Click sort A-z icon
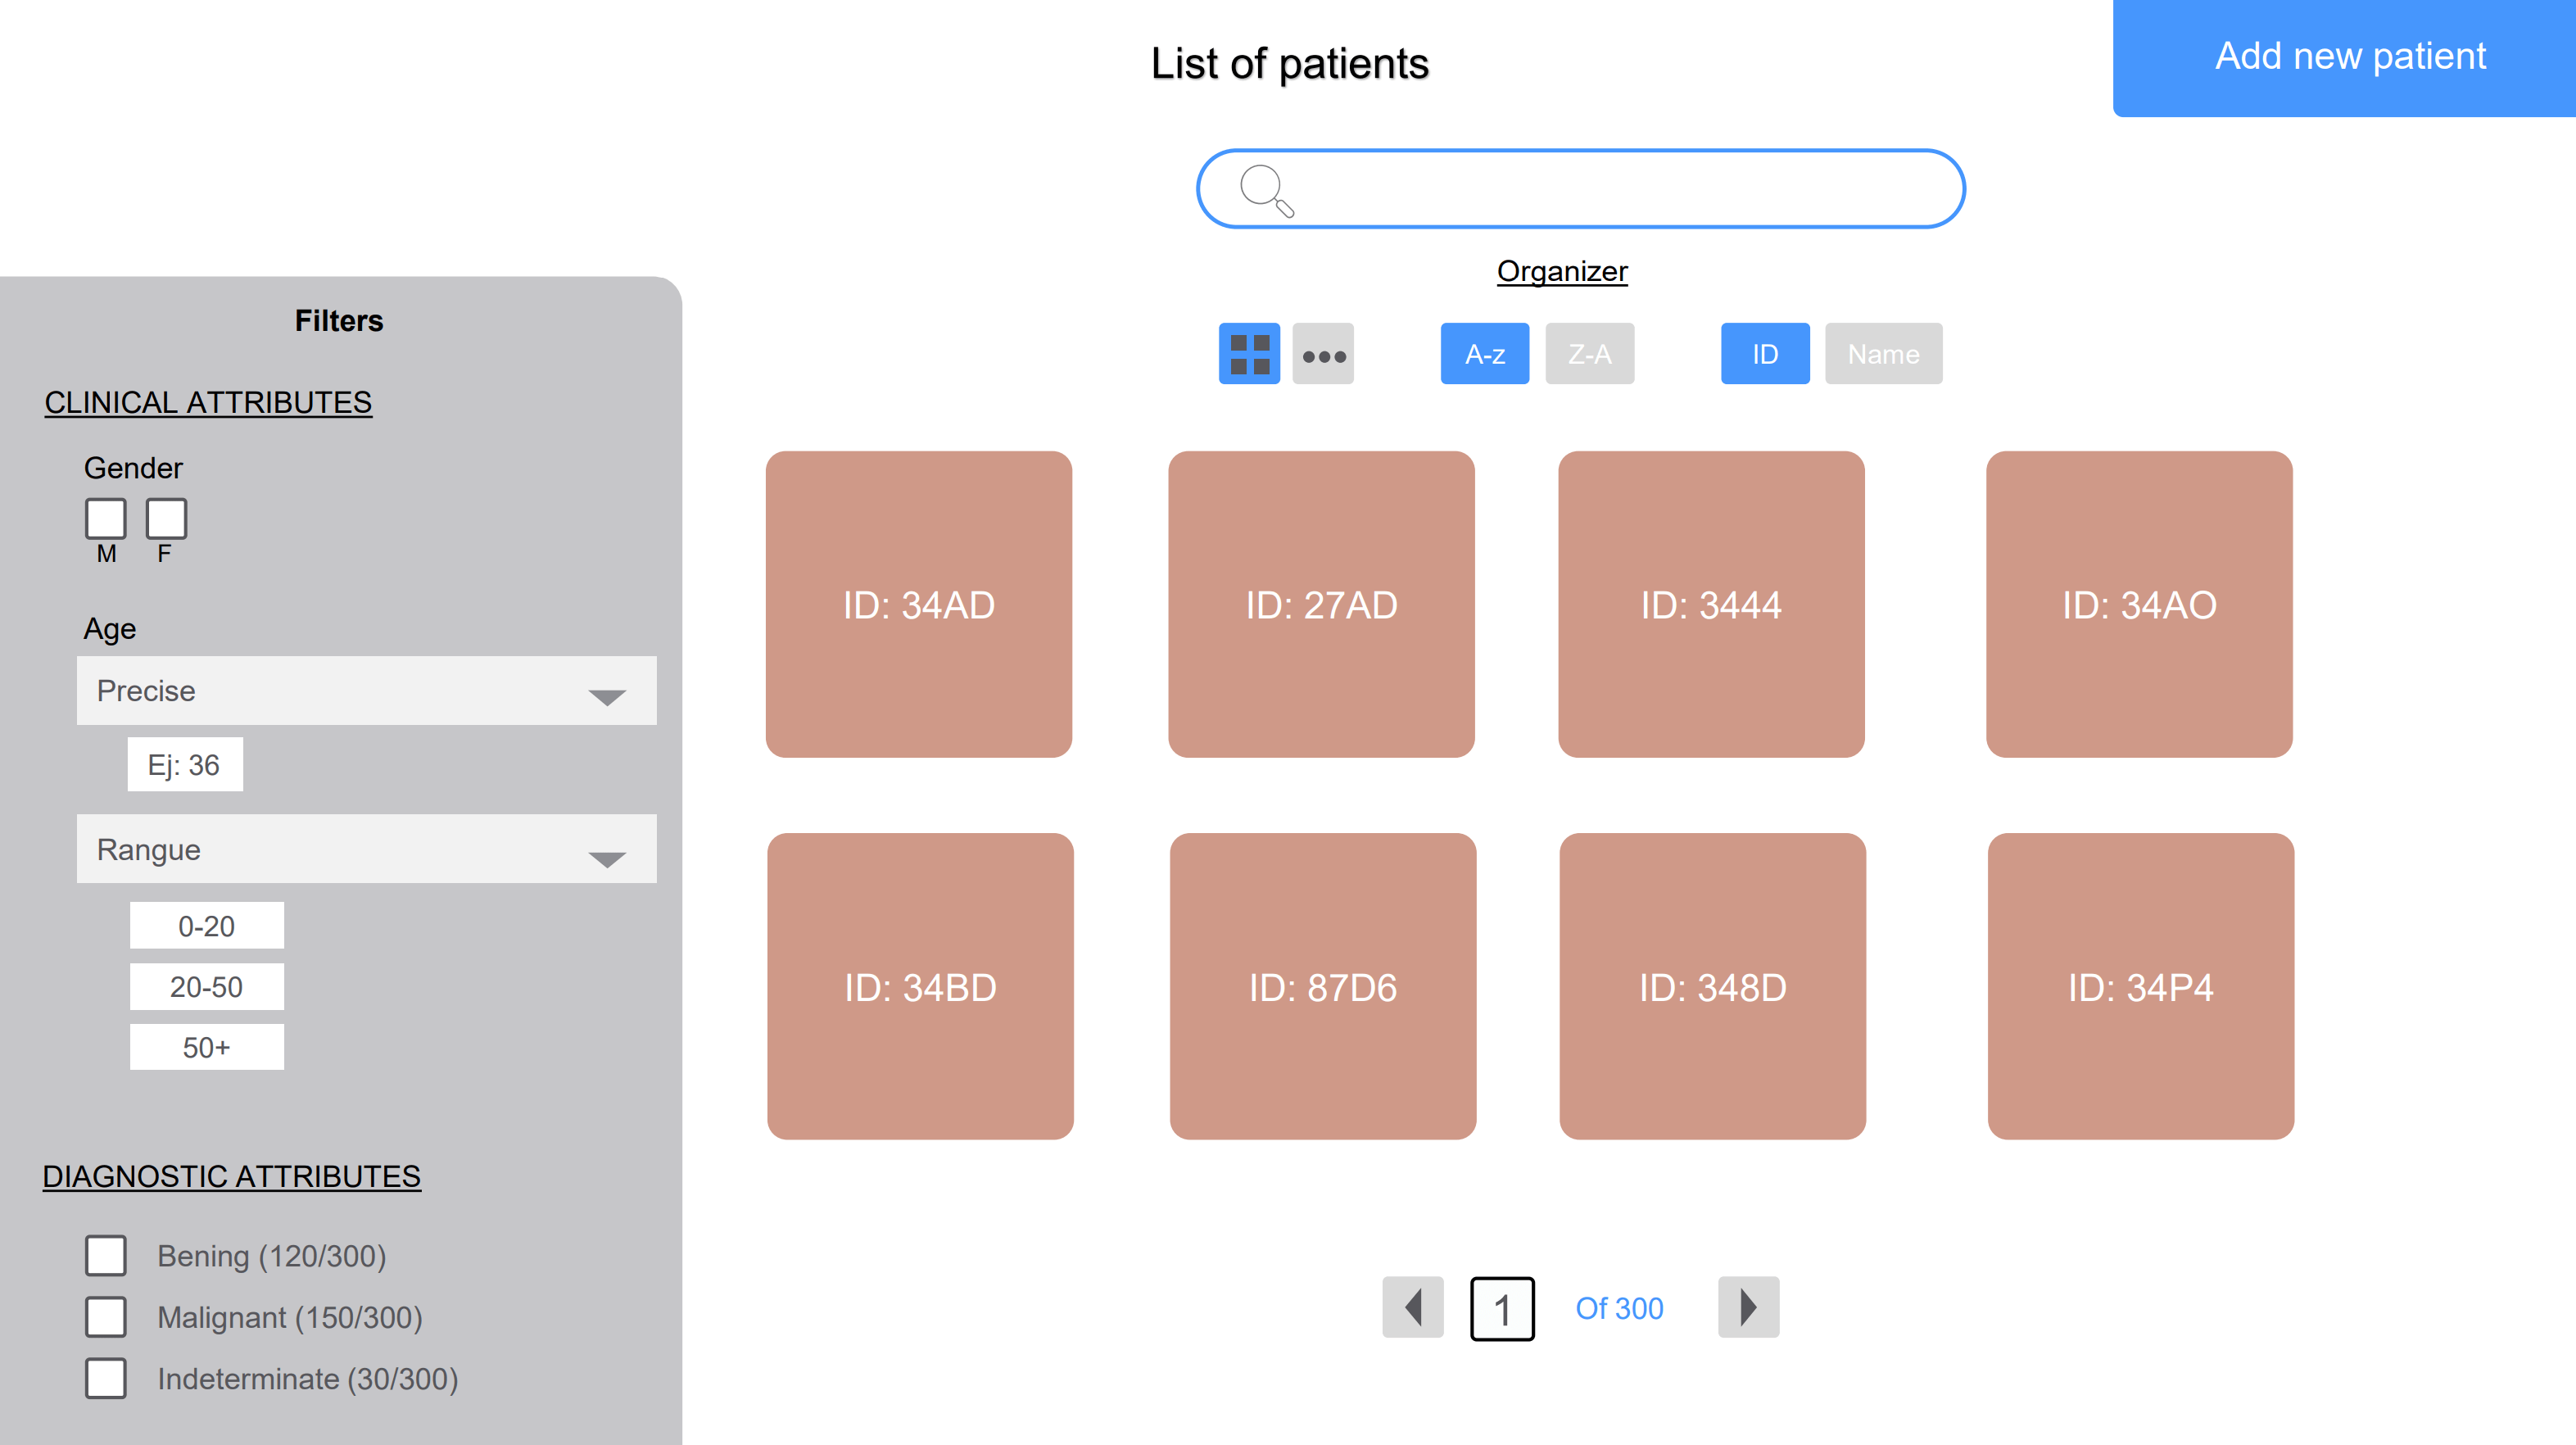 (x=1483, y=352)
